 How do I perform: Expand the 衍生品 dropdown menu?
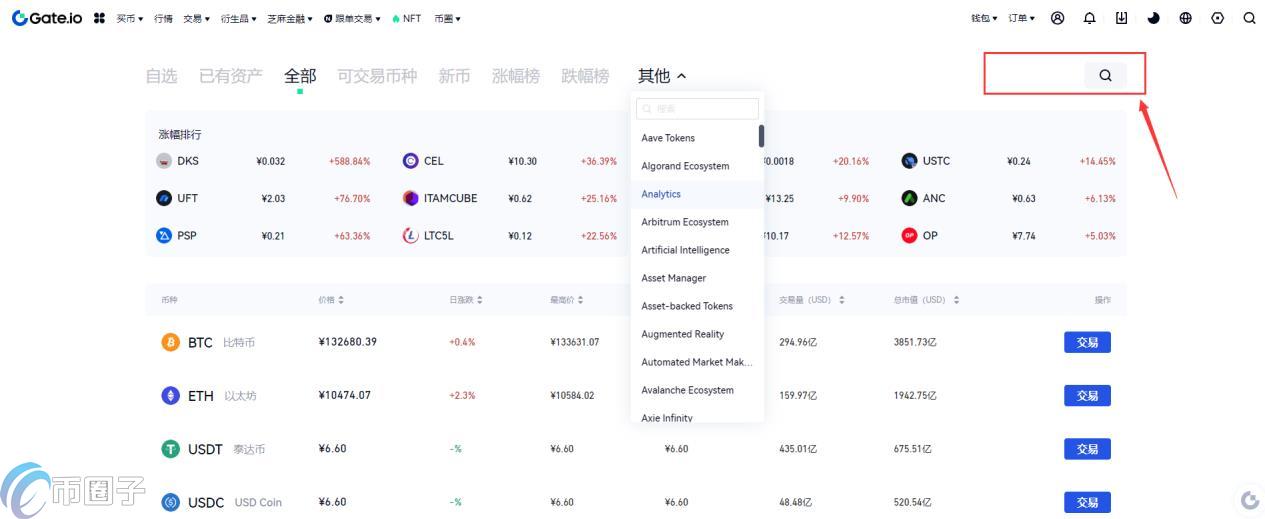[237, 18]
